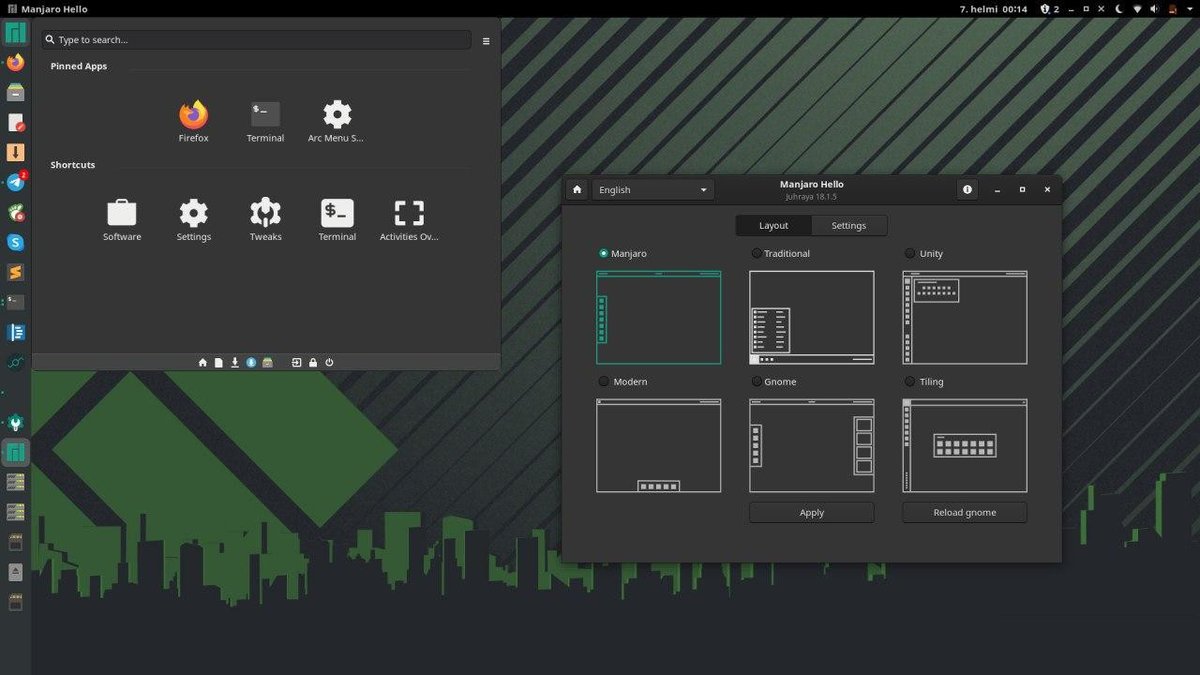Click Manjaro layout preview thumbnail
Screen dimensions: 1200x675
pyautogui.click(x=658, y=317)
